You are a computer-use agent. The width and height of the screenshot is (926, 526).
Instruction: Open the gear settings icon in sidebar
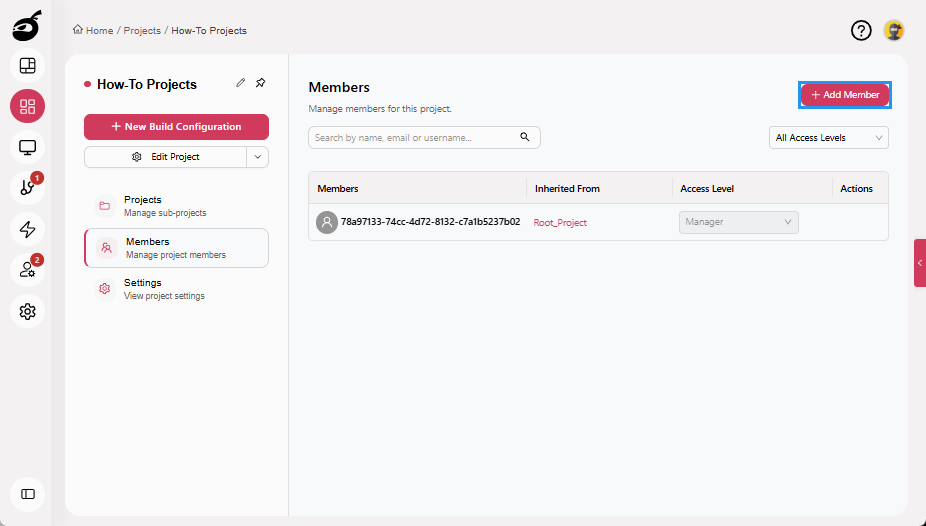pos(28,311)
